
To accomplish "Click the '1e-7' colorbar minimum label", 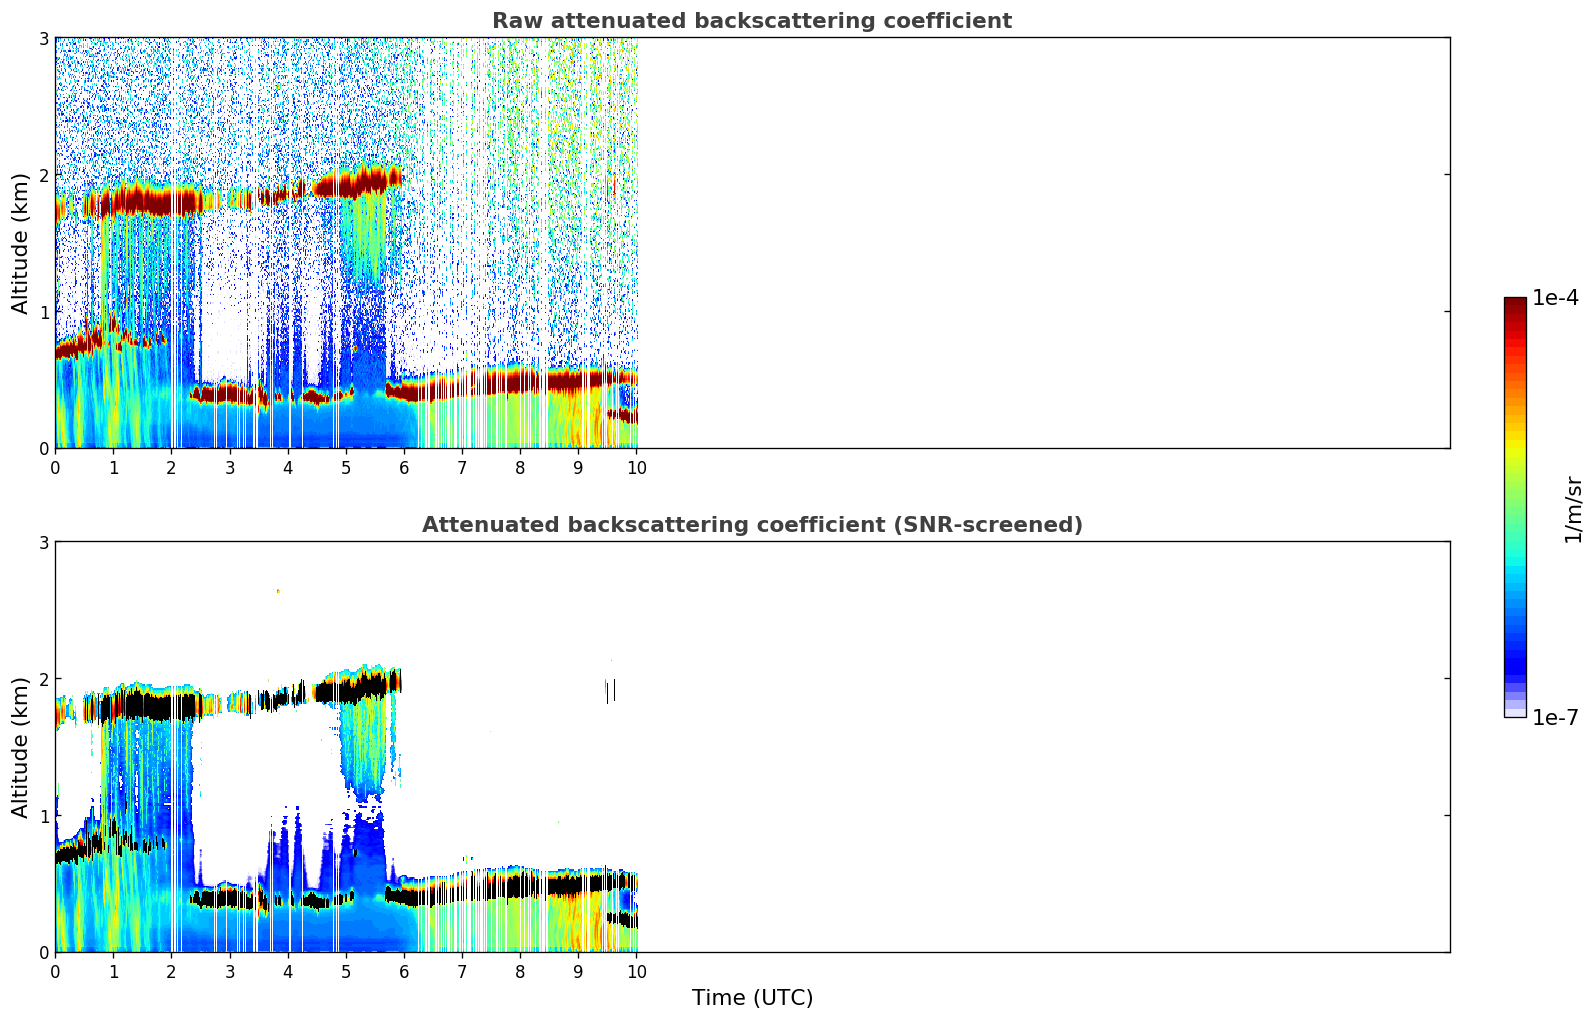I will (x=1556, y=718).
